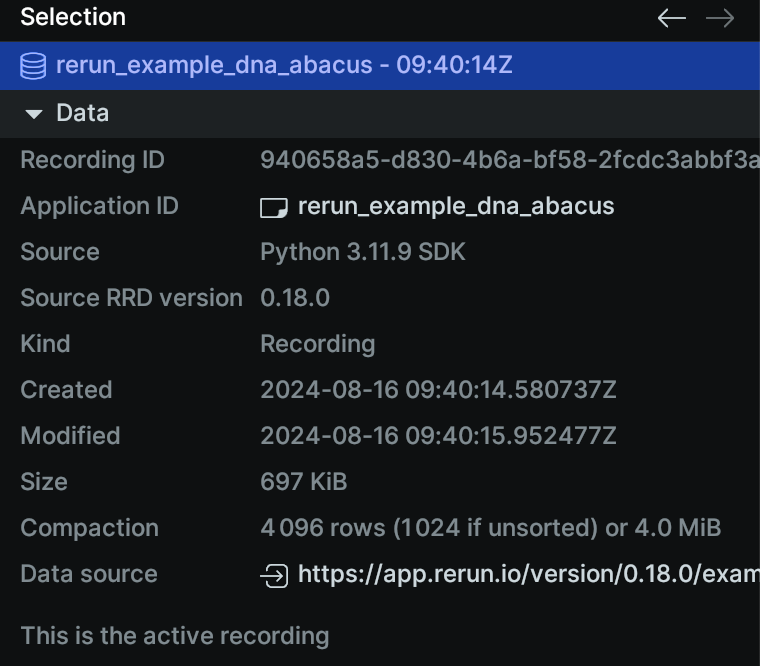760x666 pixels.
Task: Click the rerun_example_dna_abacus Application ID value
Action: pos(456,207)
